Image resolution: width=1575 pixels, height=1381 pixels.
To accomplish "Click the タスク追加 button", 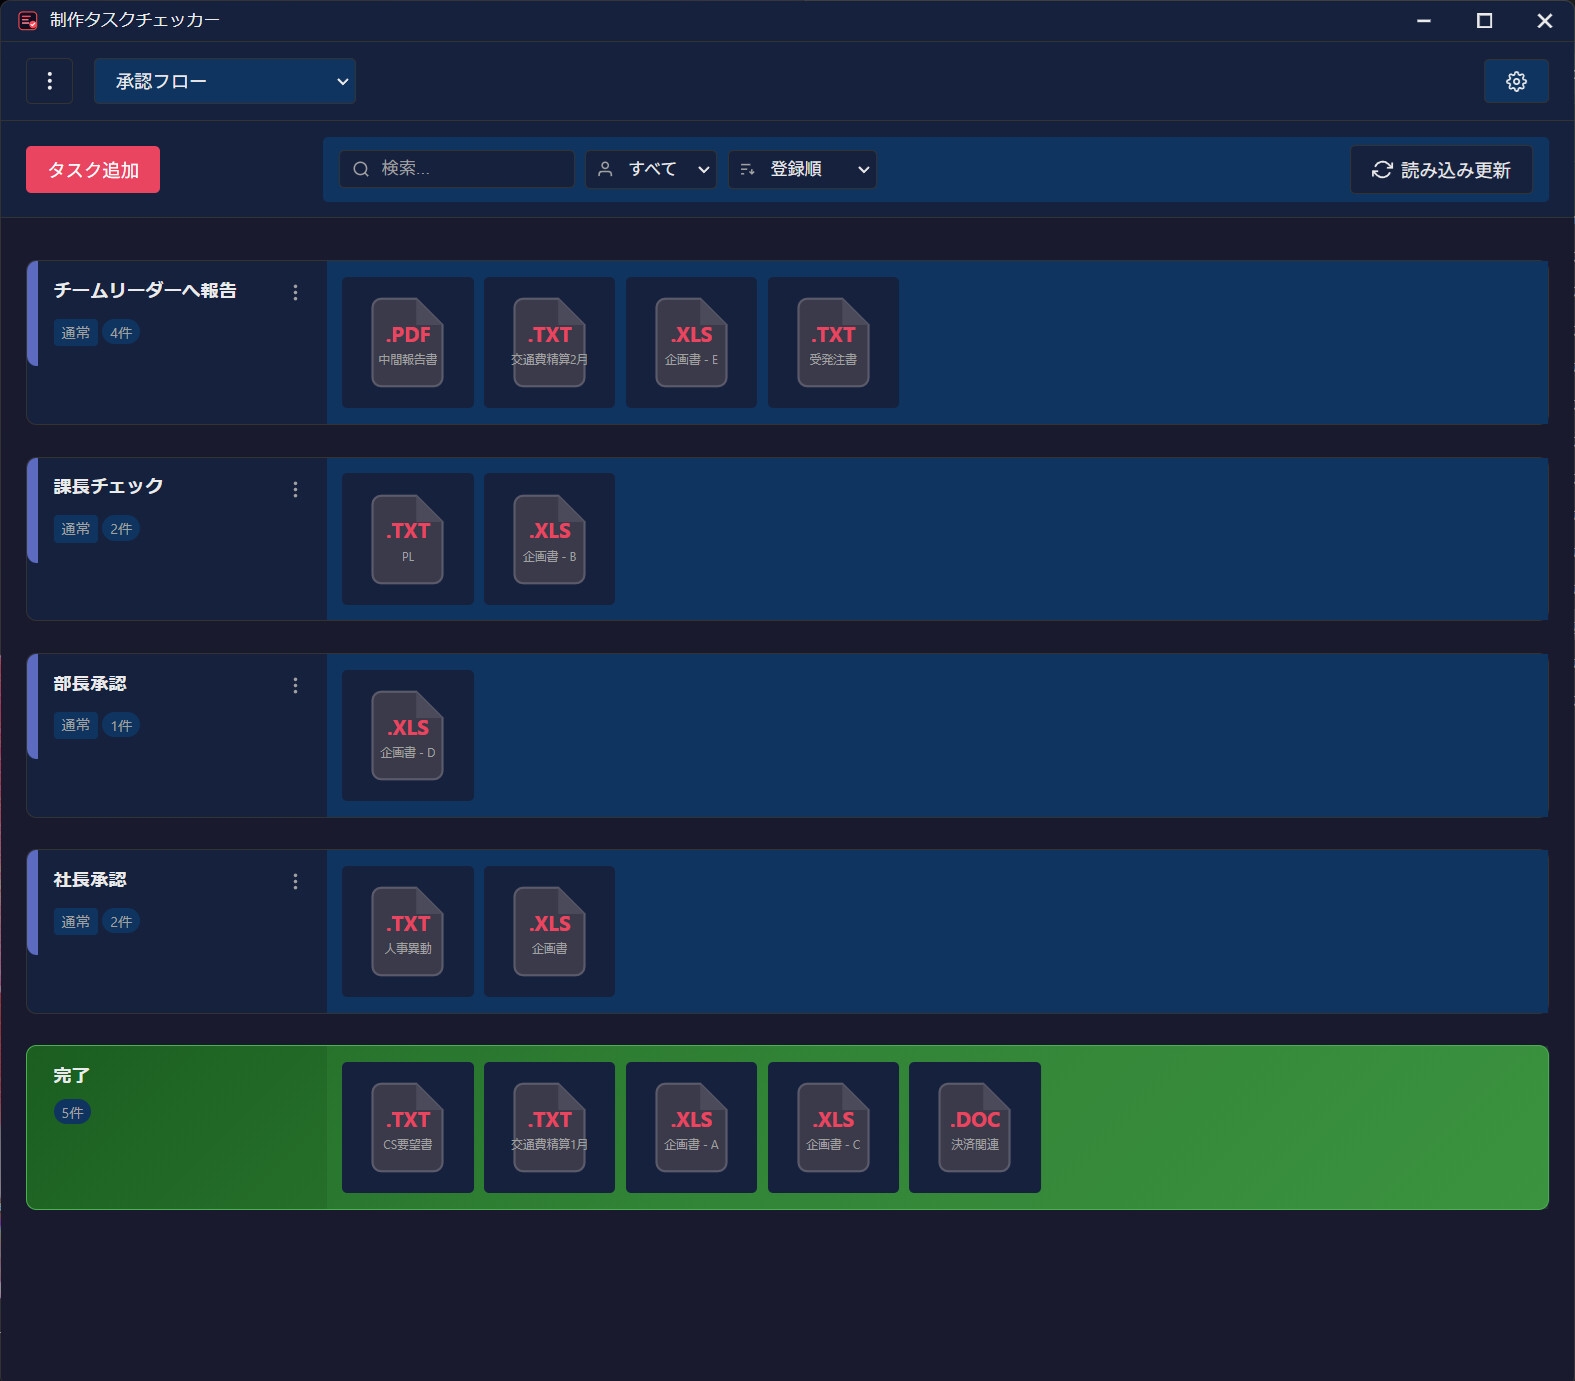I will click(x=93, y=169).
